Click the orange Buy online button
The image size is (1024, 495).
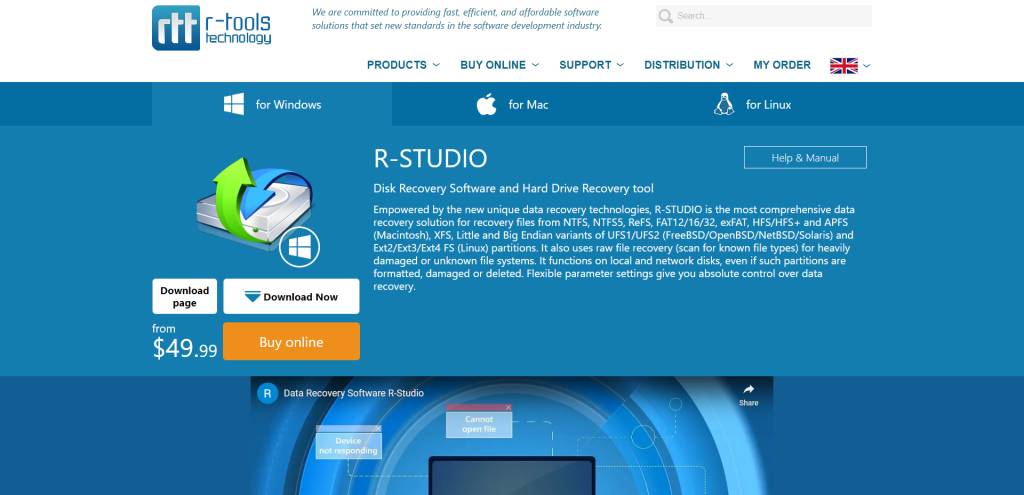[291, 342]
